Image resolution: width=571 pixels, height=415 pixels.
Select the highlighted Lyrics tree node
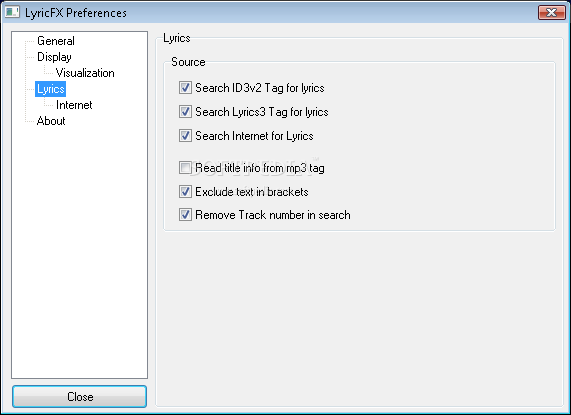coord(51,89)
